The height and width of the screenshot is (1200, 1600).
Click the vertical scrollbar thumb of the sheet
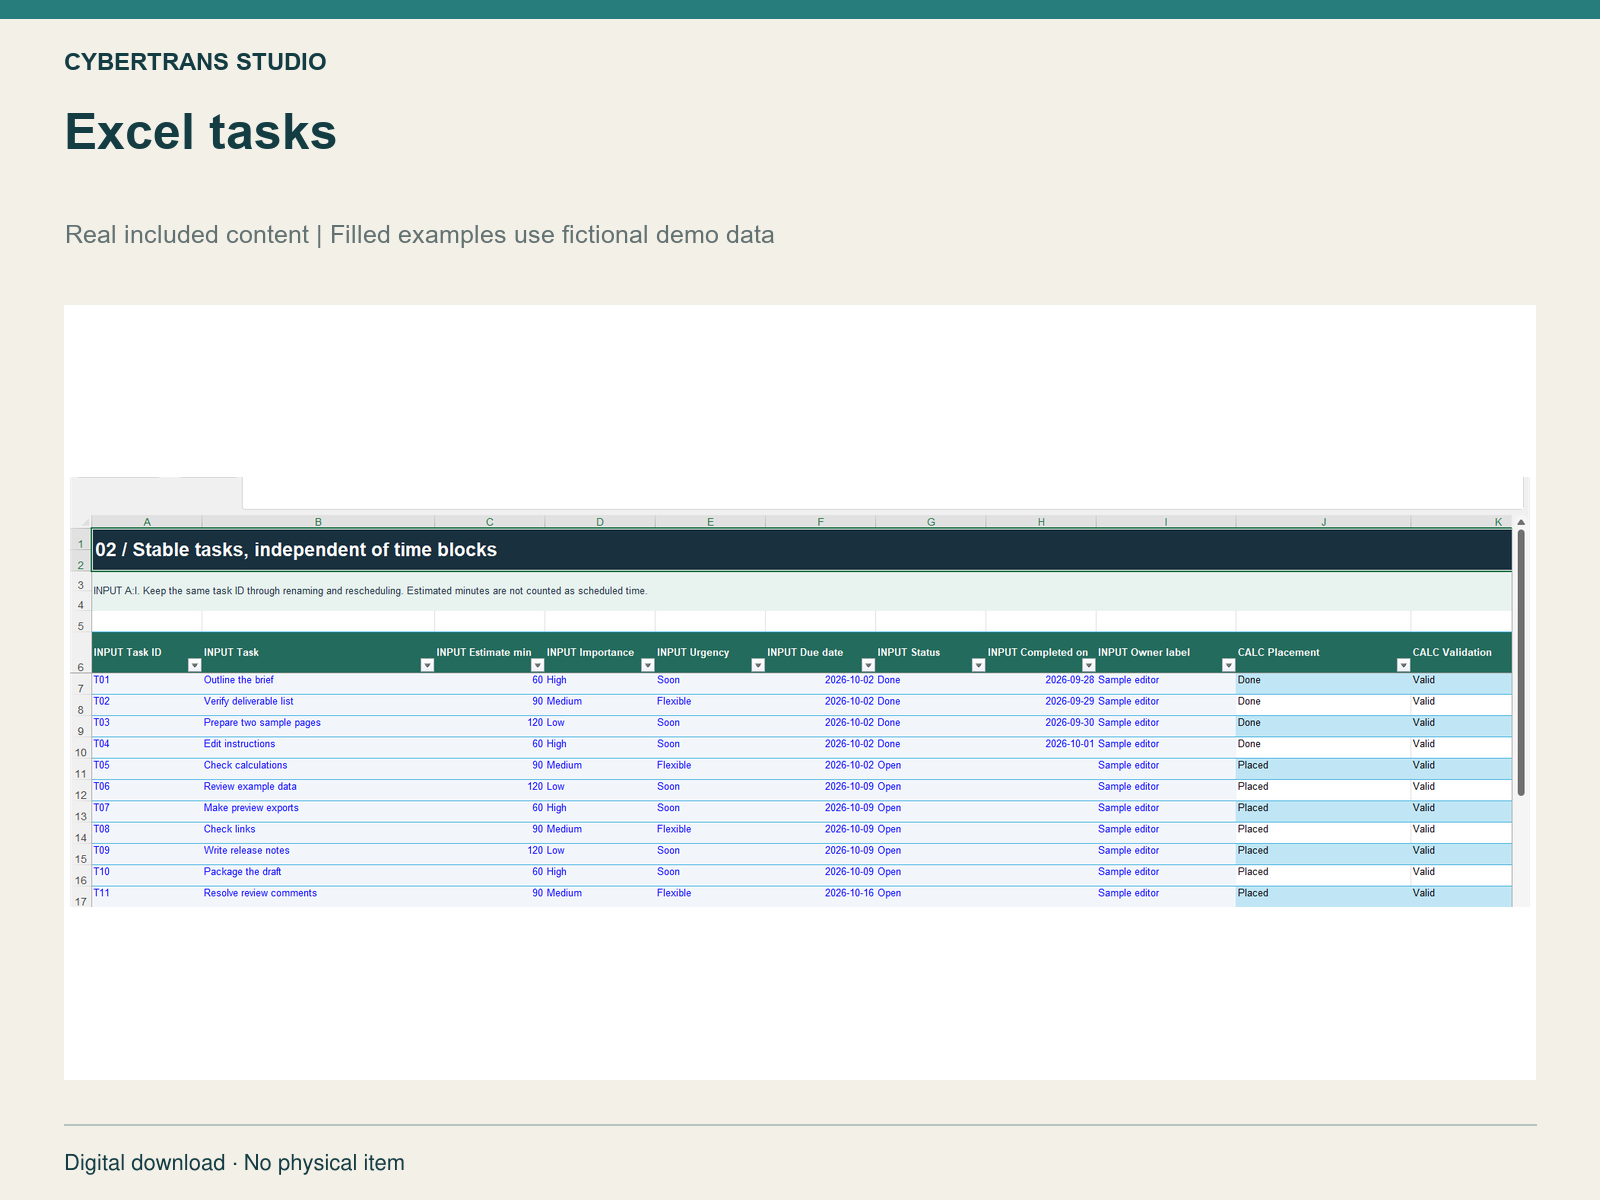[x=1521, y=662]
